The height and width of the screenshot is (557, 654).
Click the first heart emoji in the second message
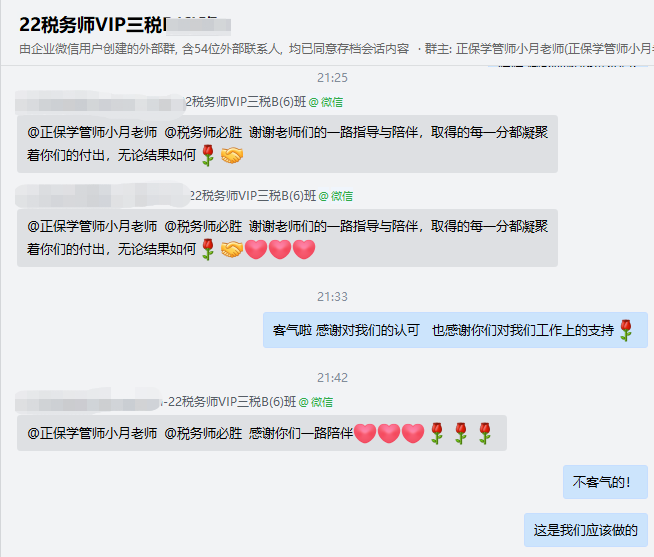pyautogui.click(x=256, y=250)
